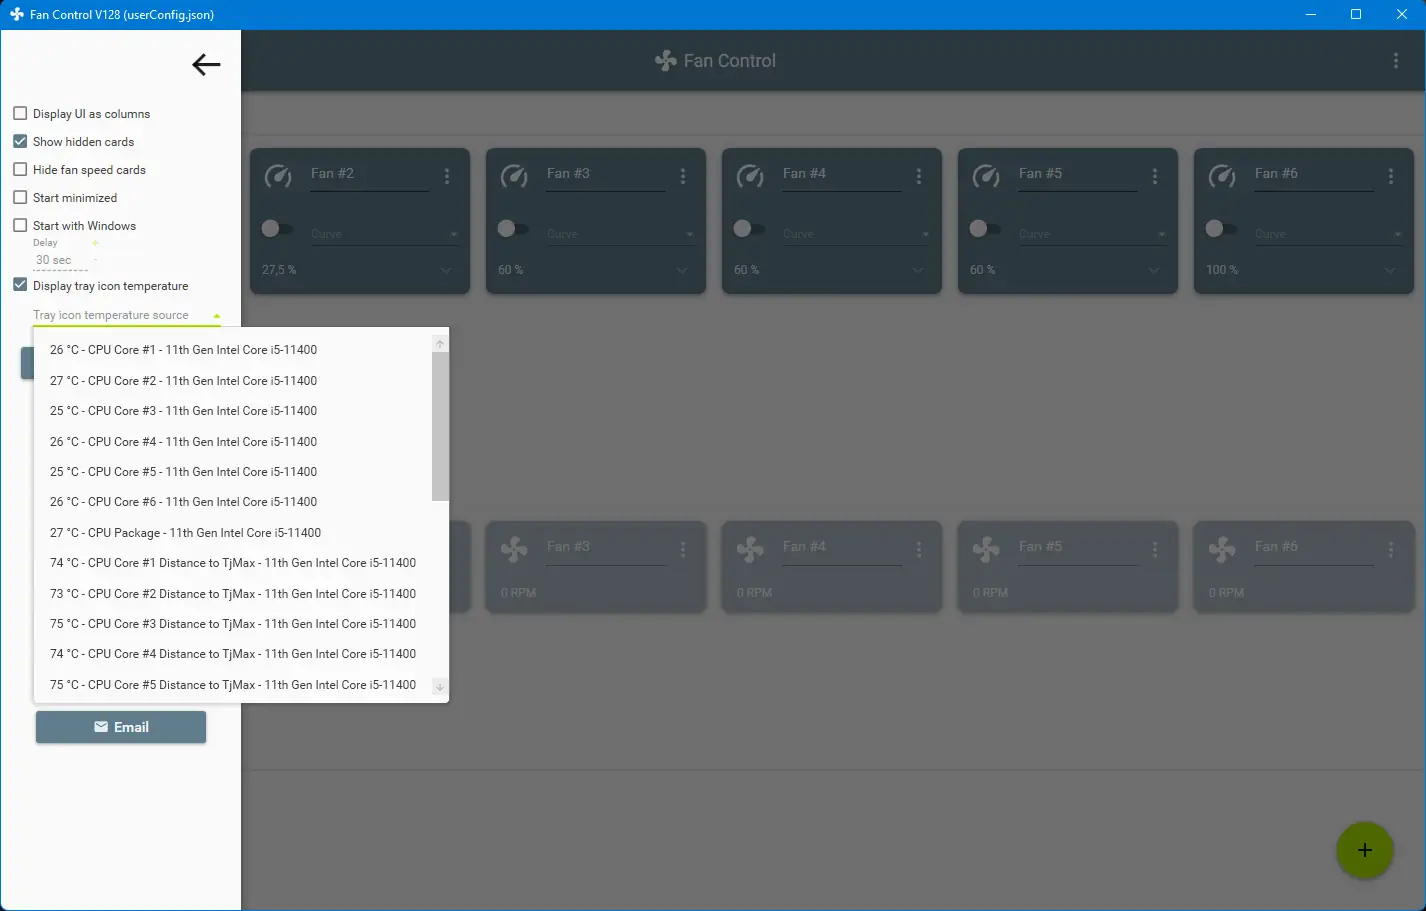
Task: Click the Fan Control logo icon in the header
Action: 666,61
